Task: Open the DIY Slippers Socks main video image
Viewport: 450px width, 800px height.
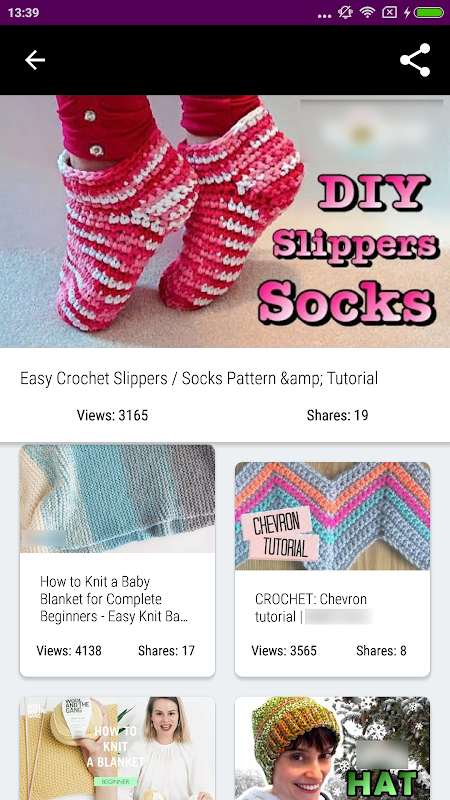Action: (225, 221)
